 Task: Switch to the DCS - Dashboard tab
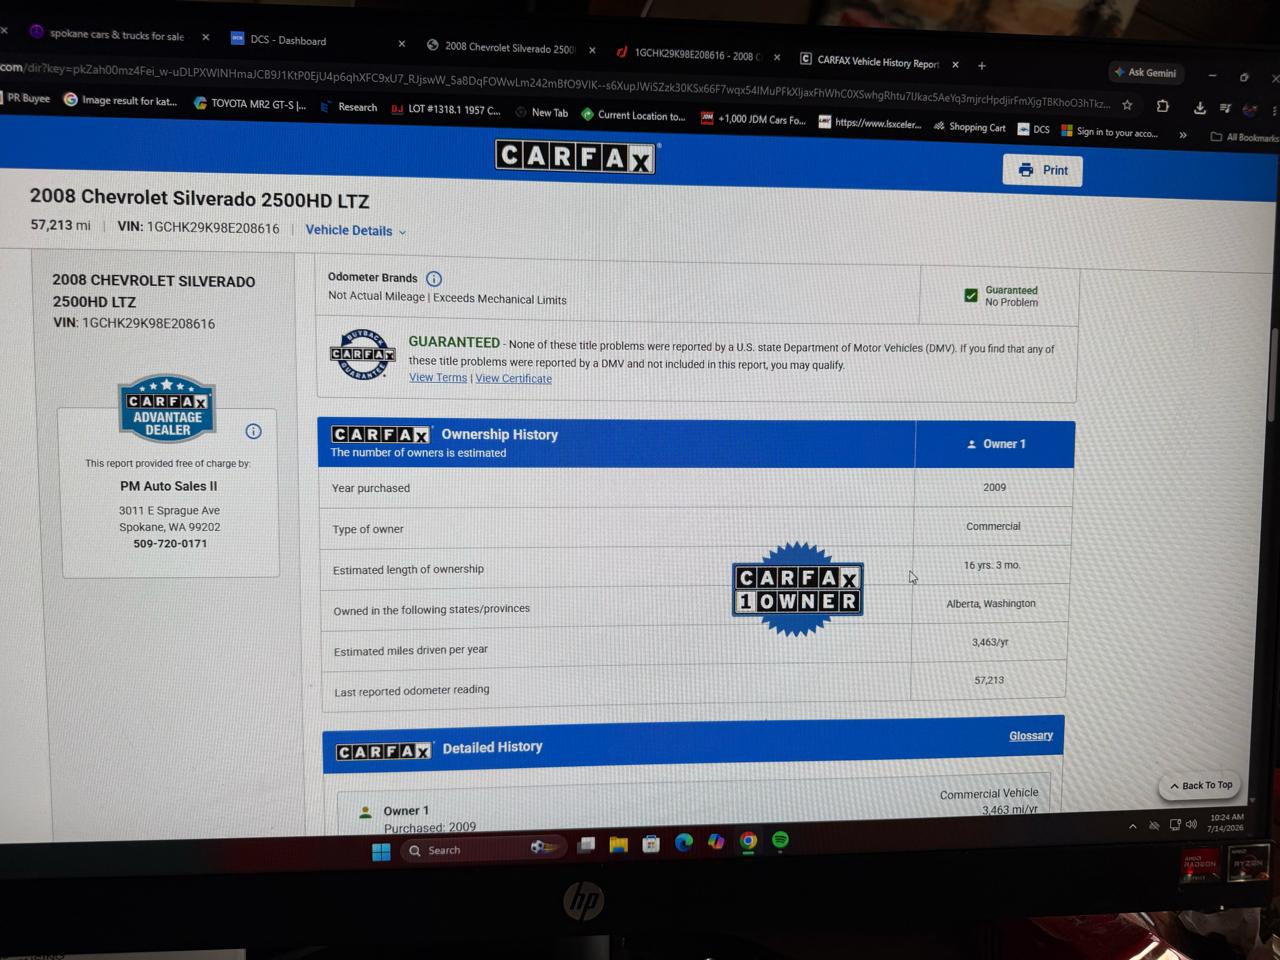pos(288,40)
